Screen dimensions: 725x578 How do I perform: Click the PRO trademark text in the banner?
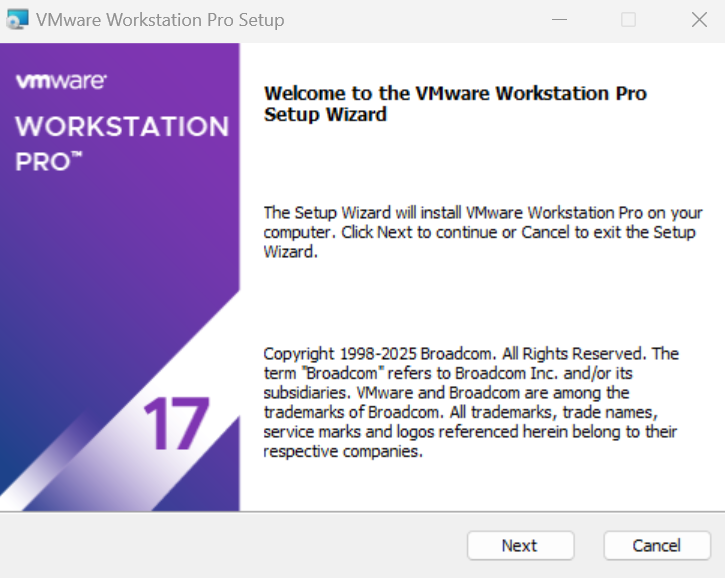pyautogui.click(x=48, y=161)
